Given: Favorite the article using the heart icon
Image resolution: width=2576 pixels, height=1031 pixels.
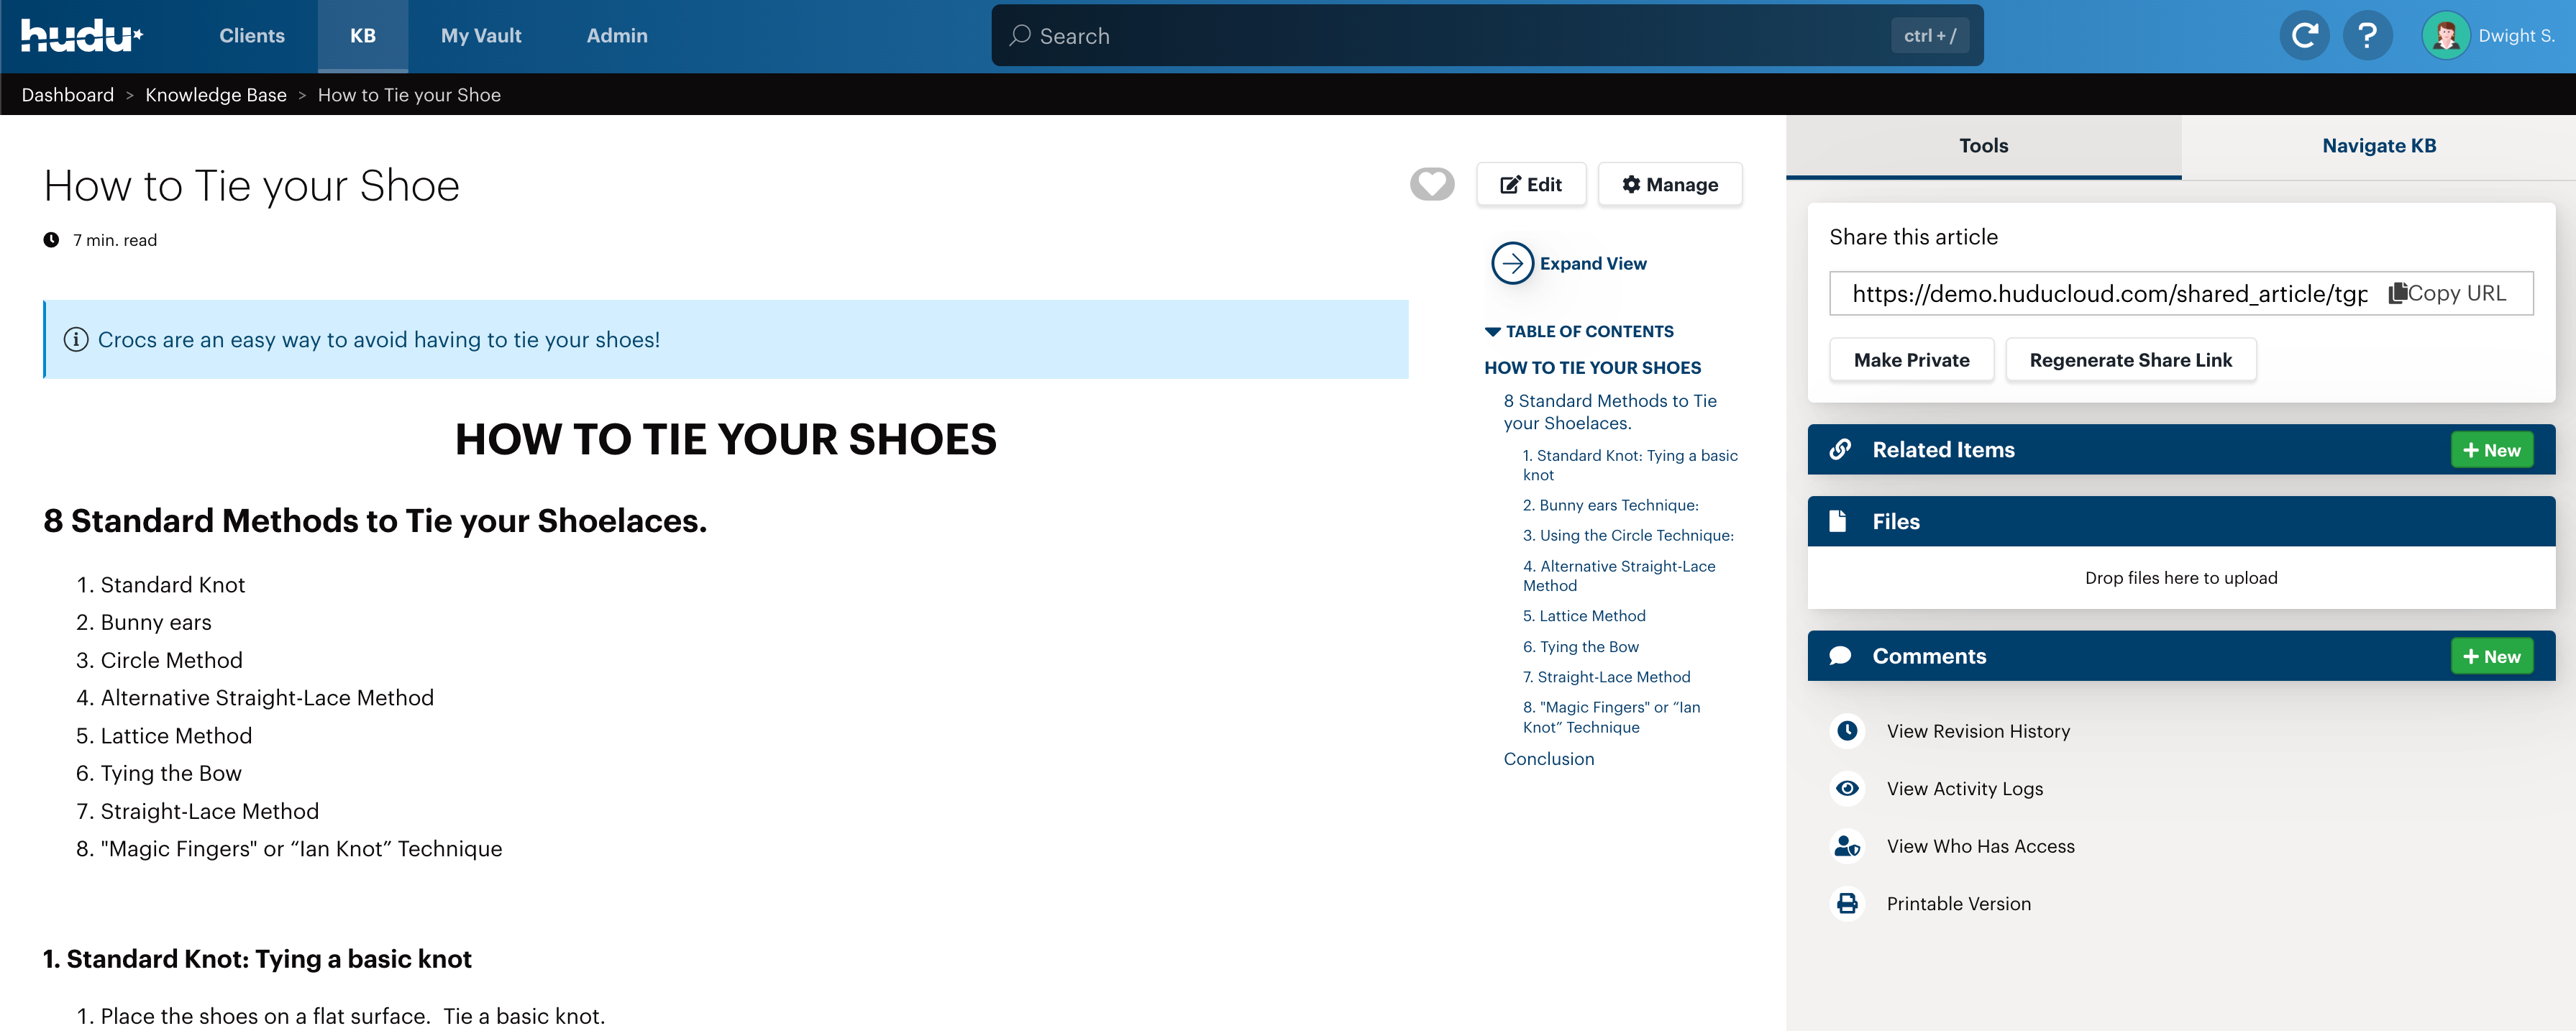Looking at the screenshot, I should 1432,184.
